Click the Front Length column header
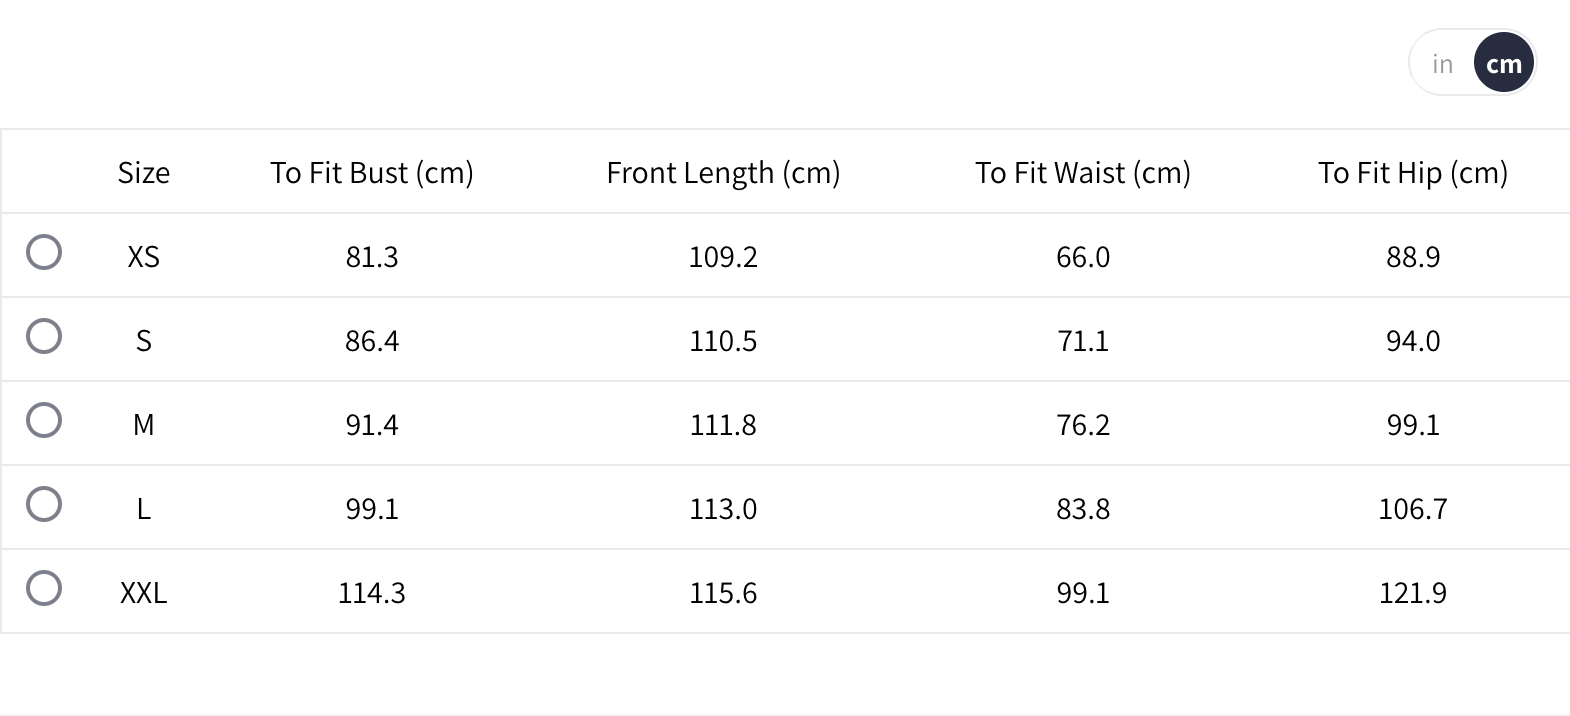The width and height of the screenshot is (1570, 716). click(723, 173)
